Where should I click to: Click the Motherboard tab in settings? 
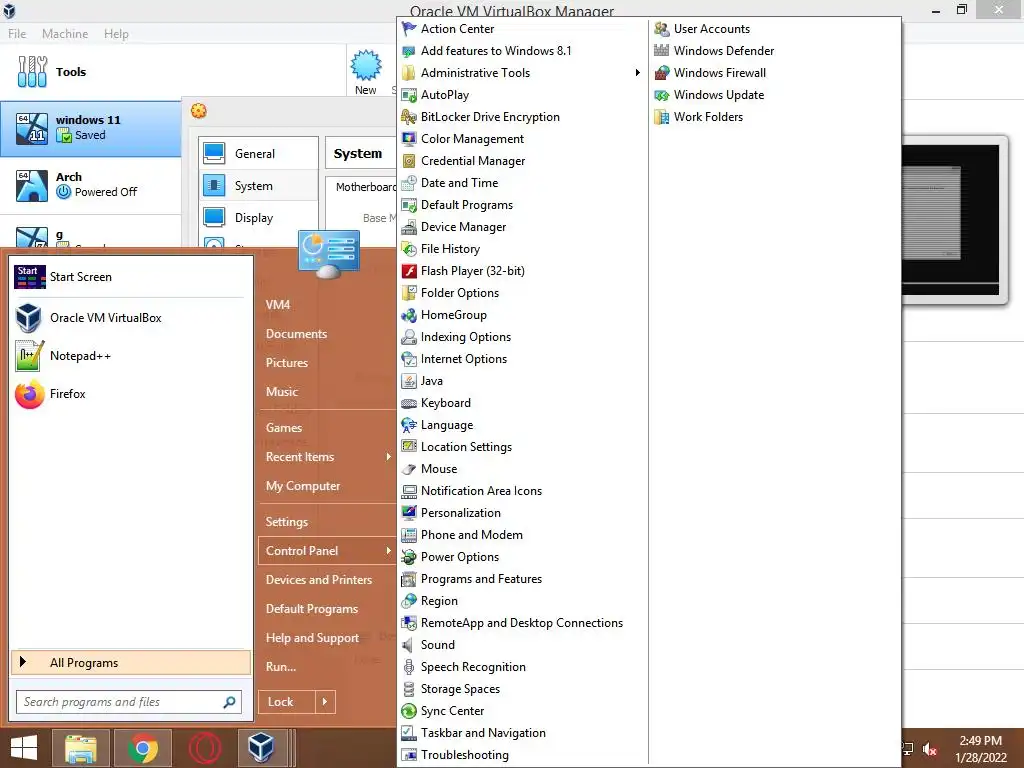point(366,187)
